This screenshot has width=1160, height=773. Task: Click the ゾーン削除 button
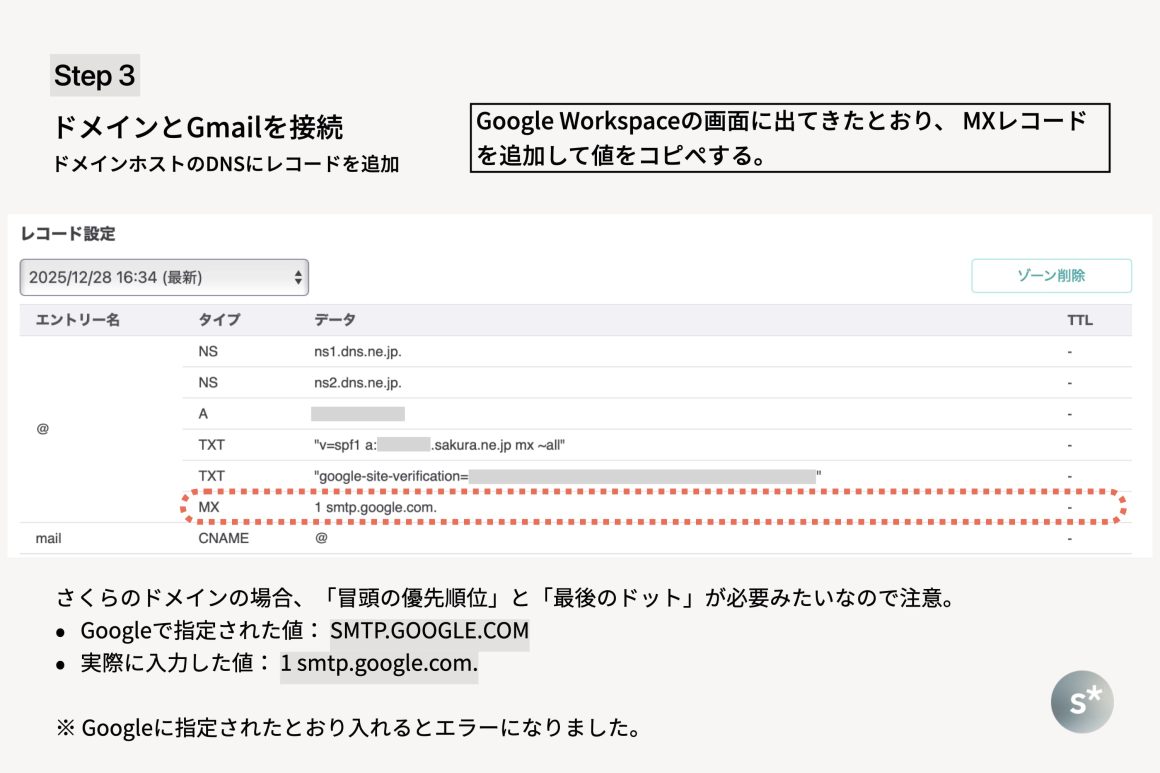(1051, 275)
